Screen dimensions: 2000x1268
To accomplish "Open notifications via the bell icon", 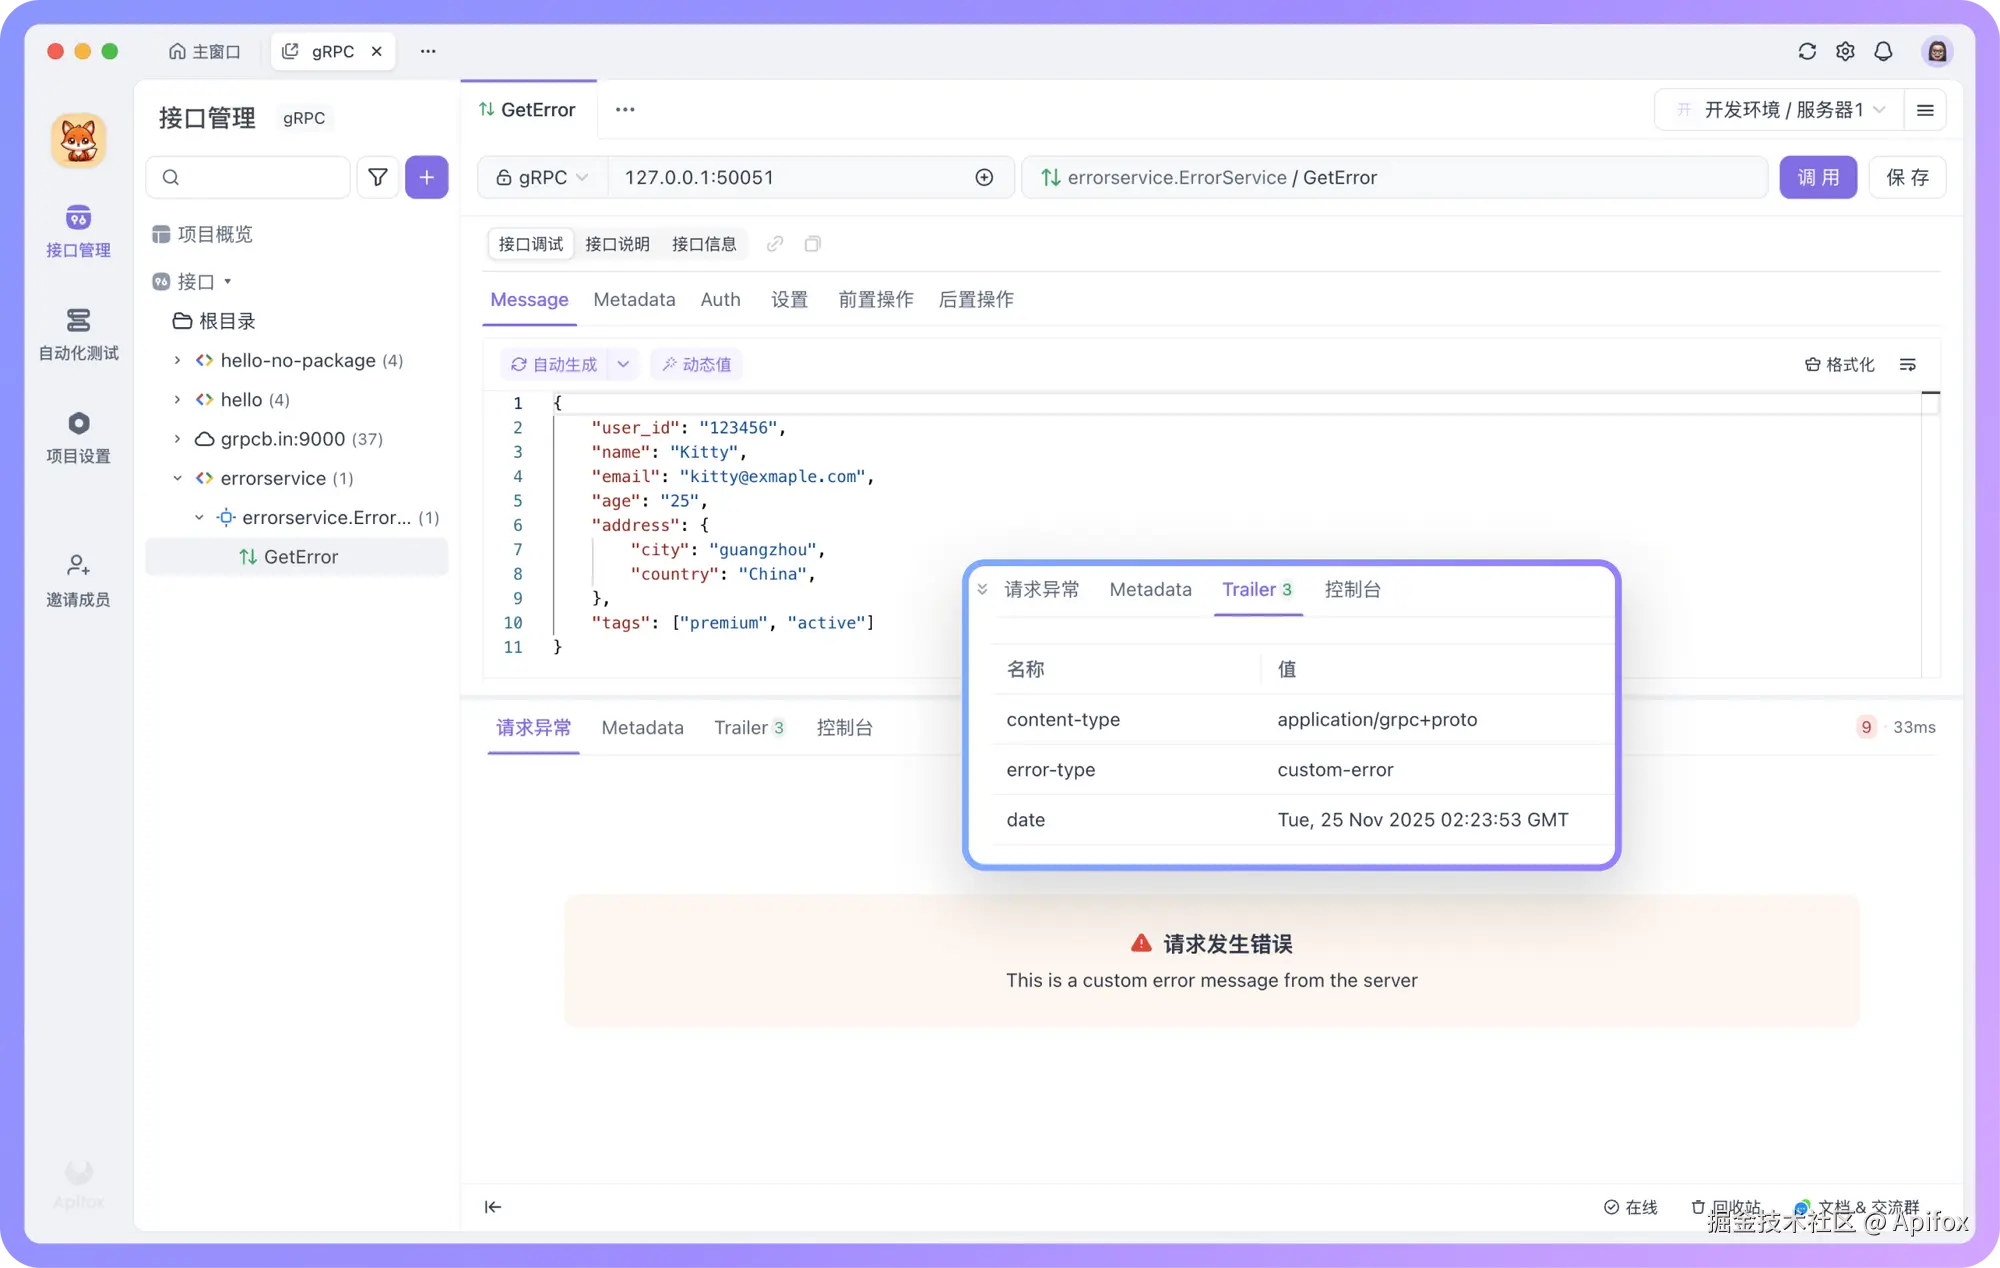I will pos(1884,51).
